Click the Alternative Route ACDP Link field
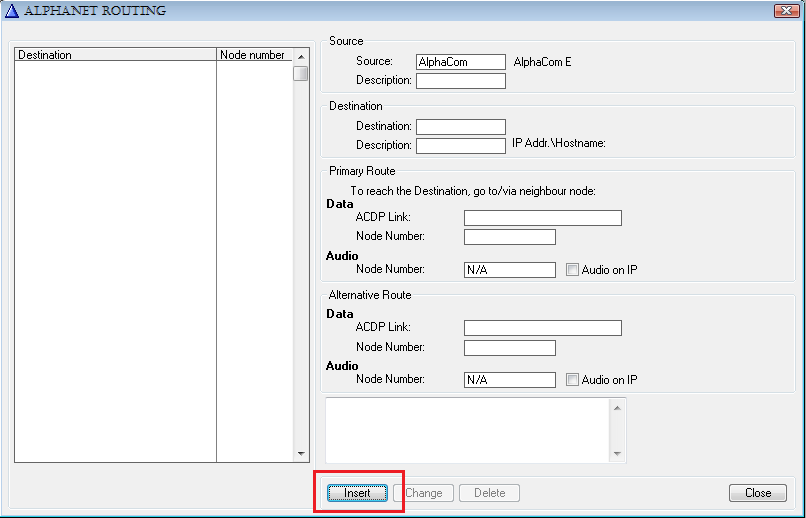806x518 pixels. 543,328
